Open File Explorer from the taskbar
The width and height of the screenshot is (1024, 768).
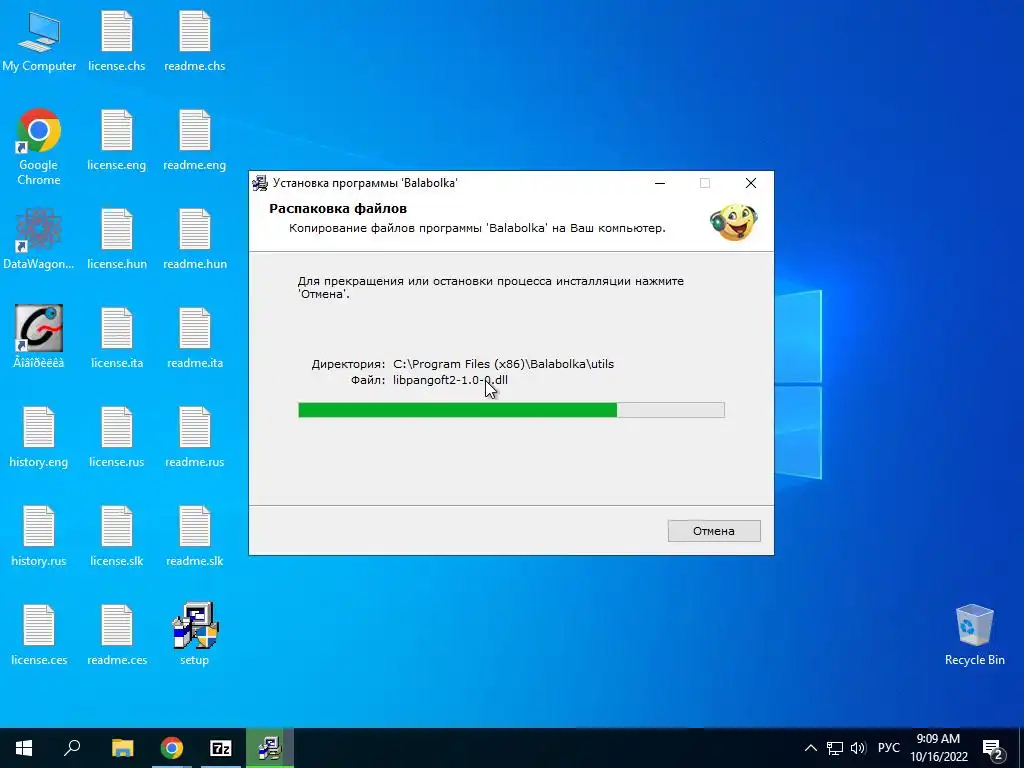pos(122,748)
